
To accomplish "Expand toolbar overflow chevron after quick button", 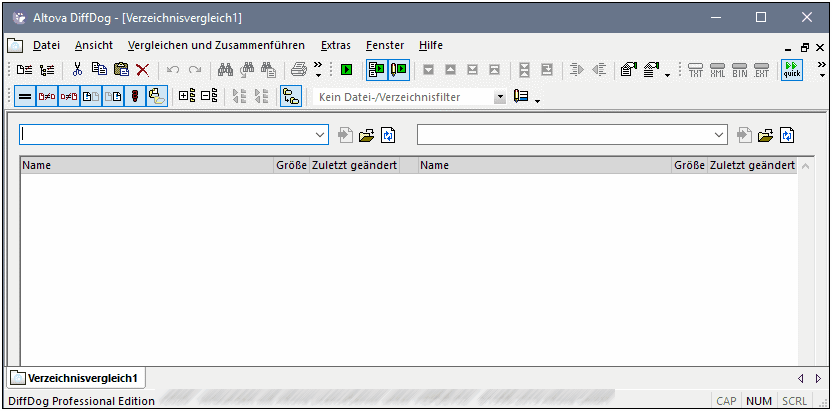I will pos(822,69).
